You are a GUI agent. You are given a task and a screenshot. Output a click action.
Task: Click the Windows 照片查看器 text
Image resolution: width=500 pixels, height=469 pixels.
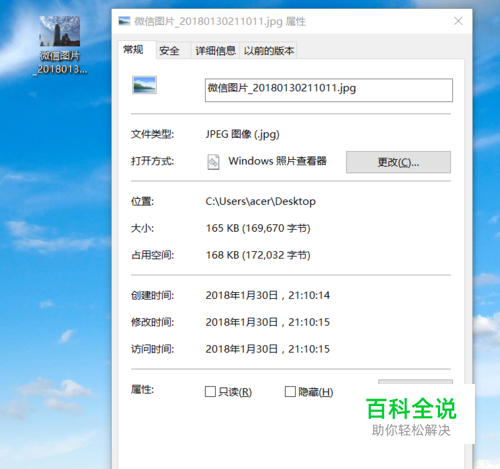coord(277,161)
